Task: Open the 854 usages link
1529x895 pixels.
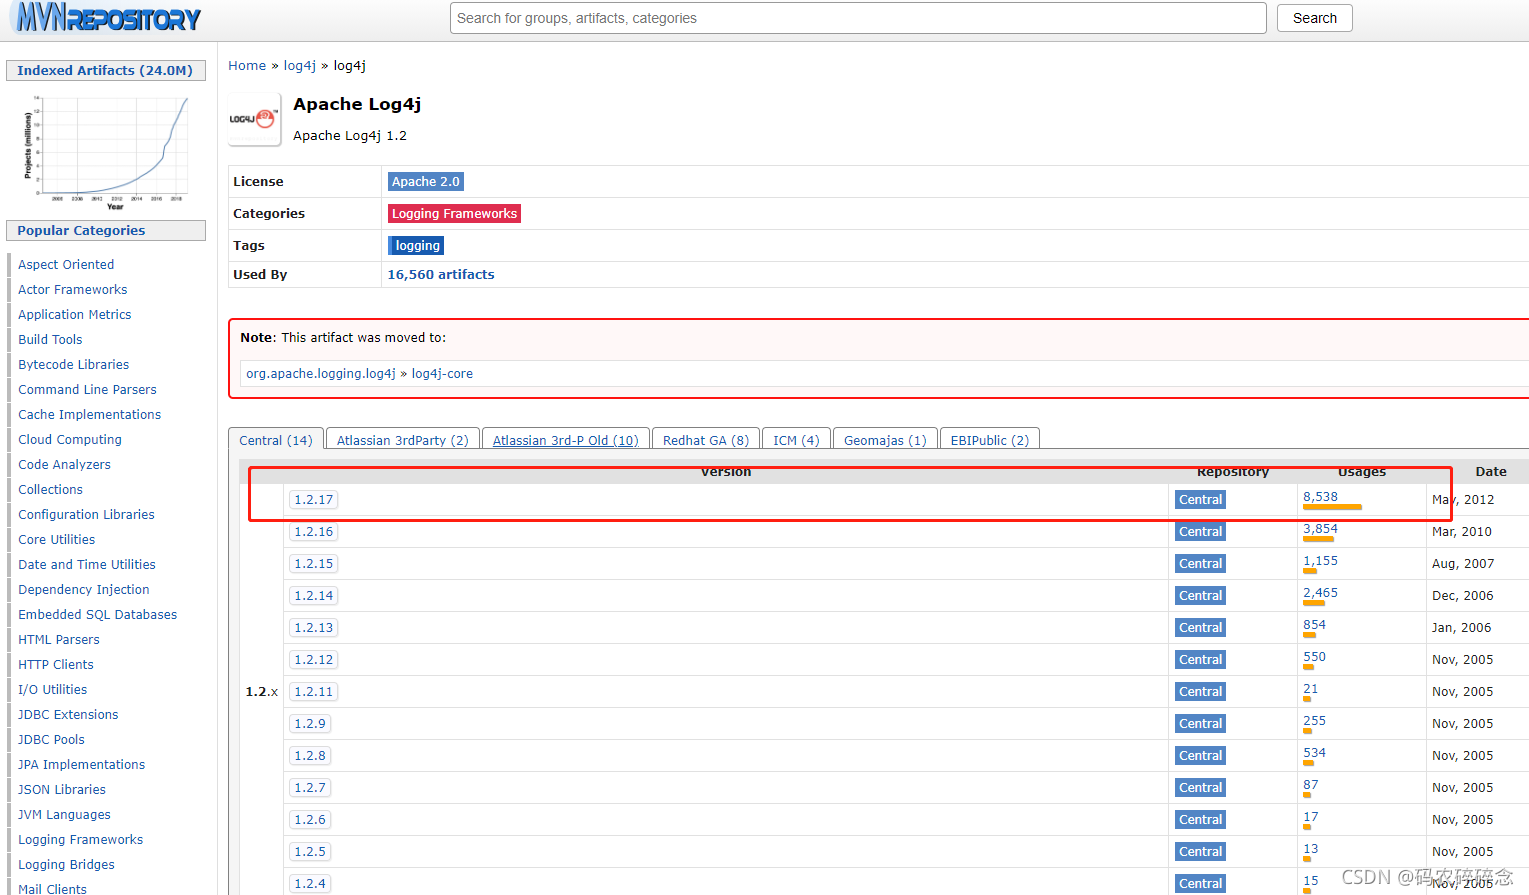Action: click(1314, 625)
